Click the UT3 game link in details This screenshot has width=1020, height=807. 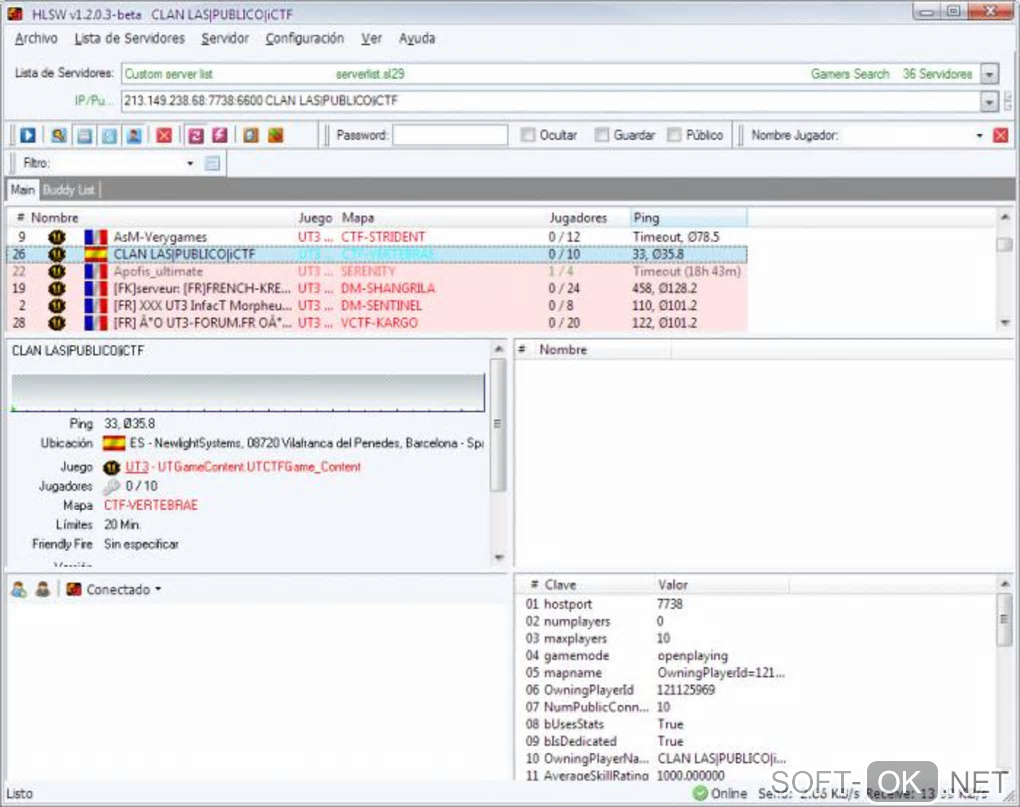137,467
